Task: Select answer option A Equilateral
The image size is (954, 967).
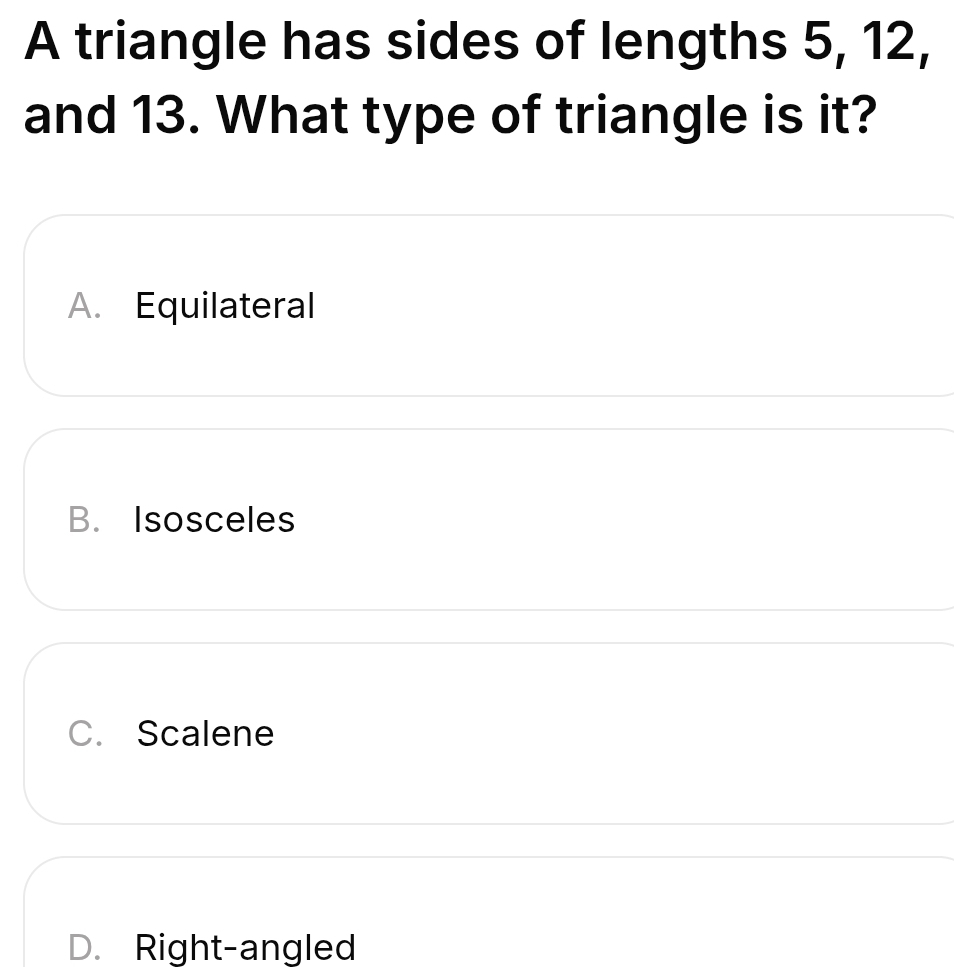Action: point(489,305)
